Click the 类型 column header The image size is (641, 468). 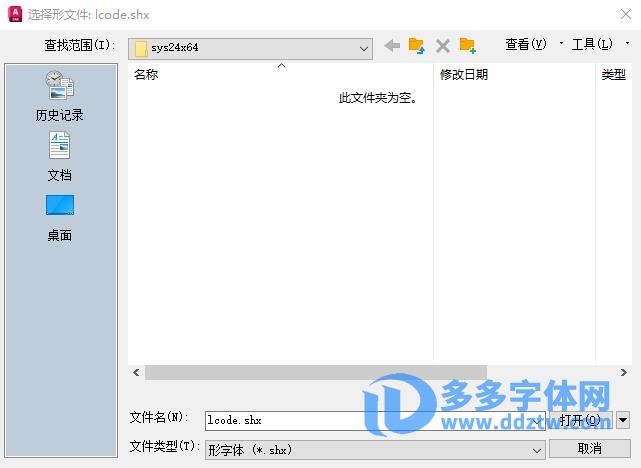(x=613, y=74)
